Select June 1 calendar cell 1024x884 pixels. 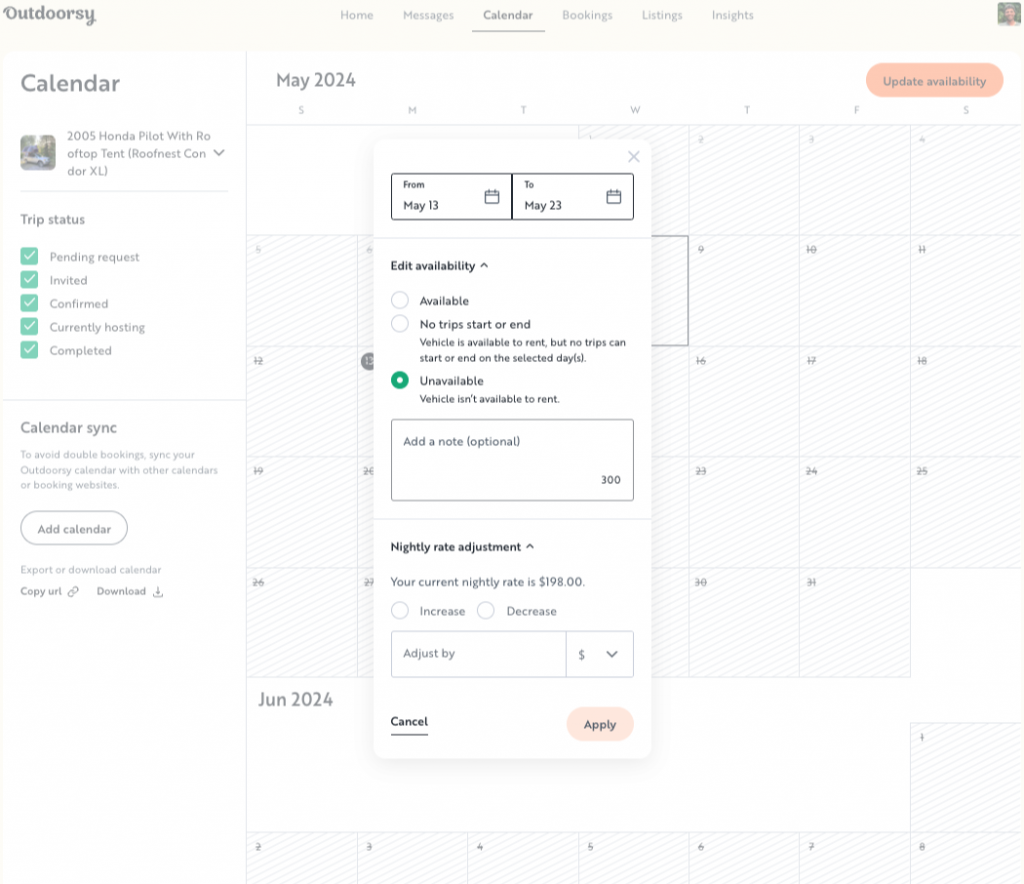point(967,777)
